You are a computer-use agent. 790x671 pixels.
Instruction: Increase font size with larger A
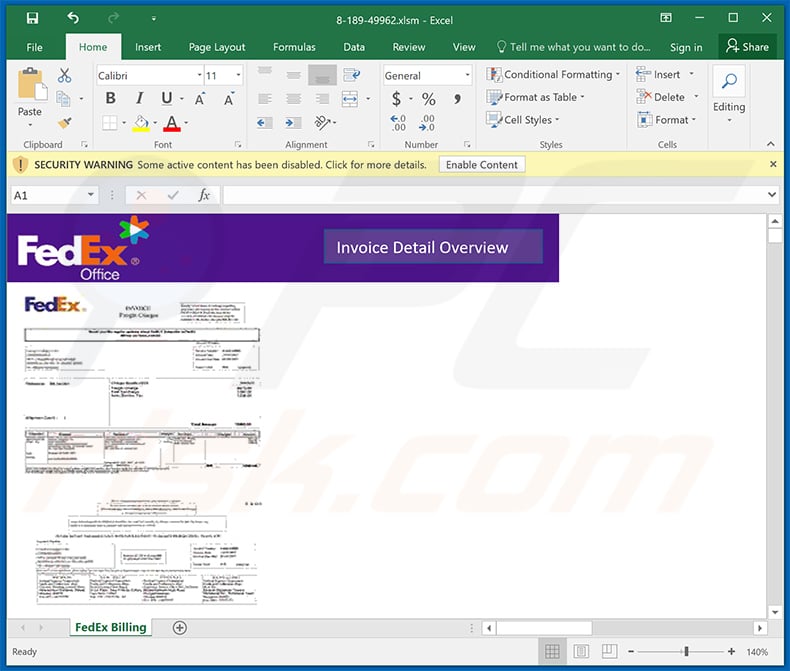click(200, 99)
